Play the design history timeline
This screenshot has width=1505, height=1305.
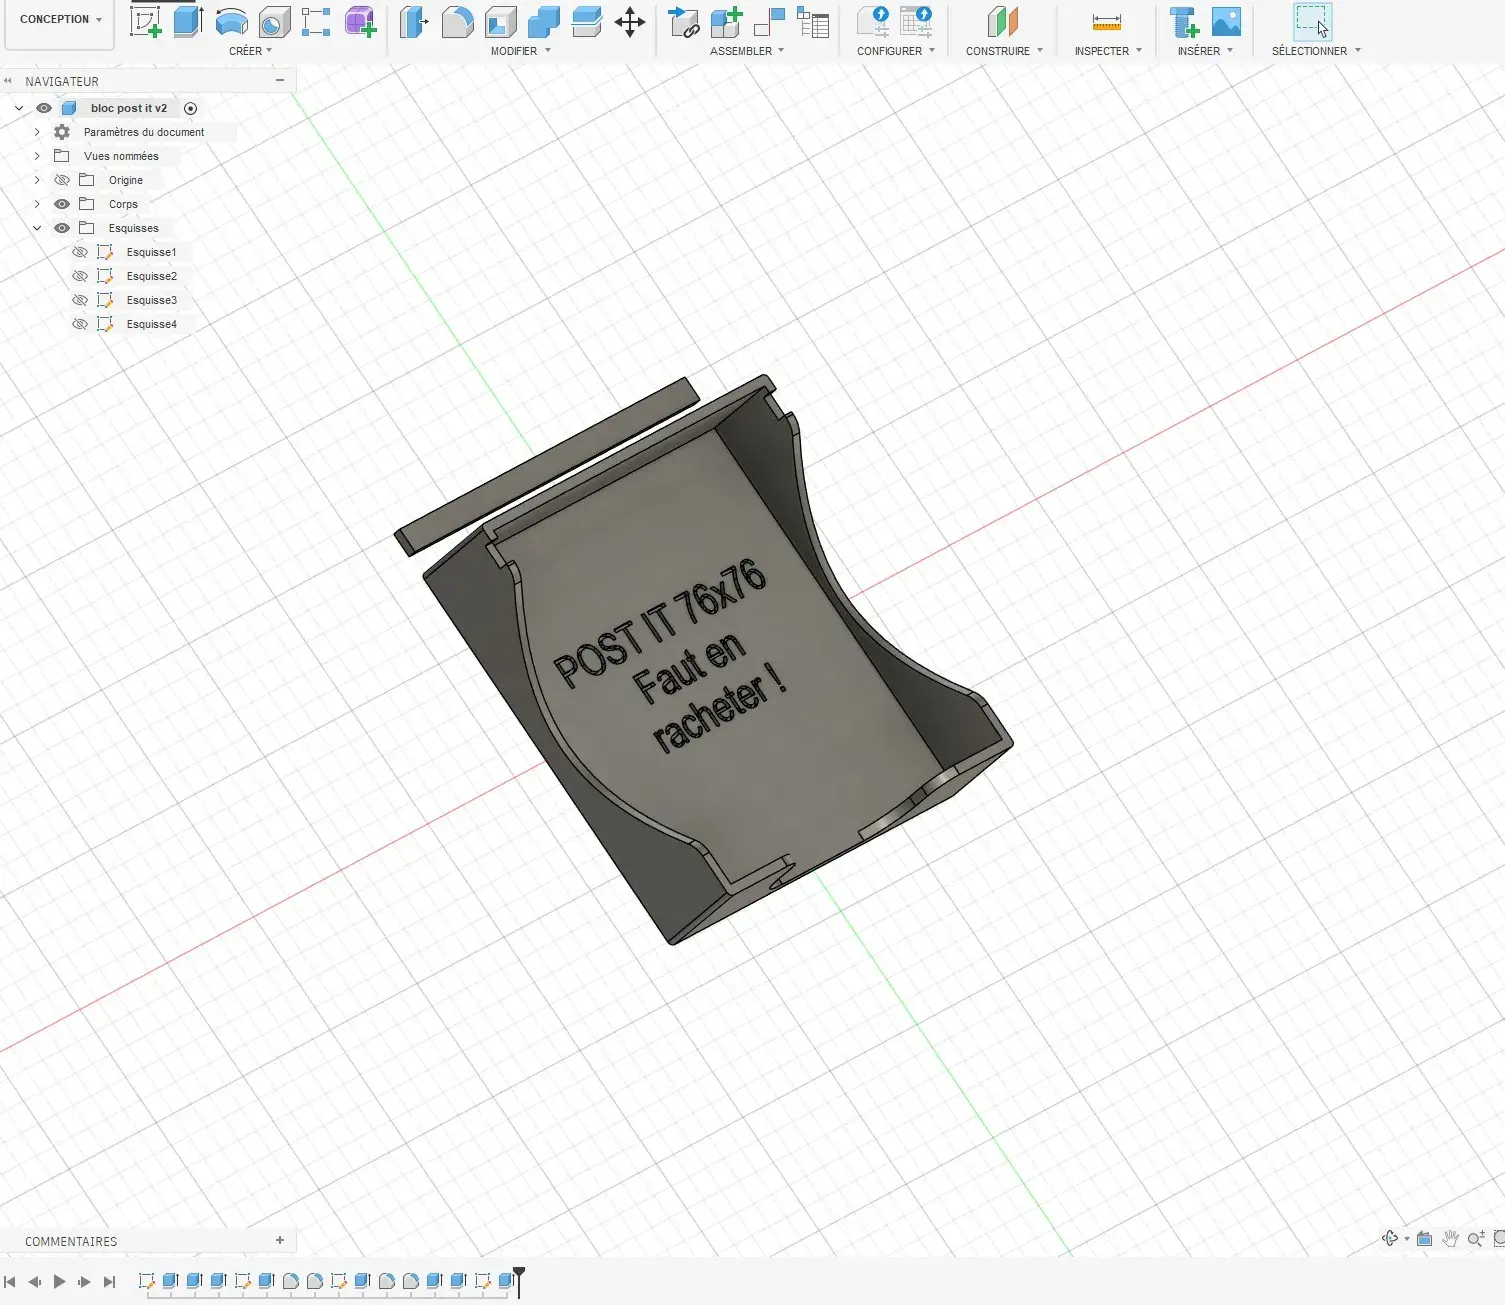[x=59, y=1281]
